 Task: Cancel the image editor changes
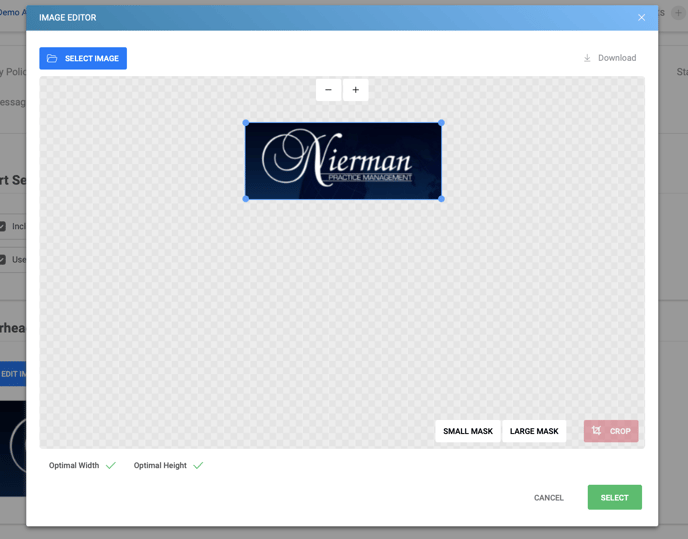click(548, 497)
